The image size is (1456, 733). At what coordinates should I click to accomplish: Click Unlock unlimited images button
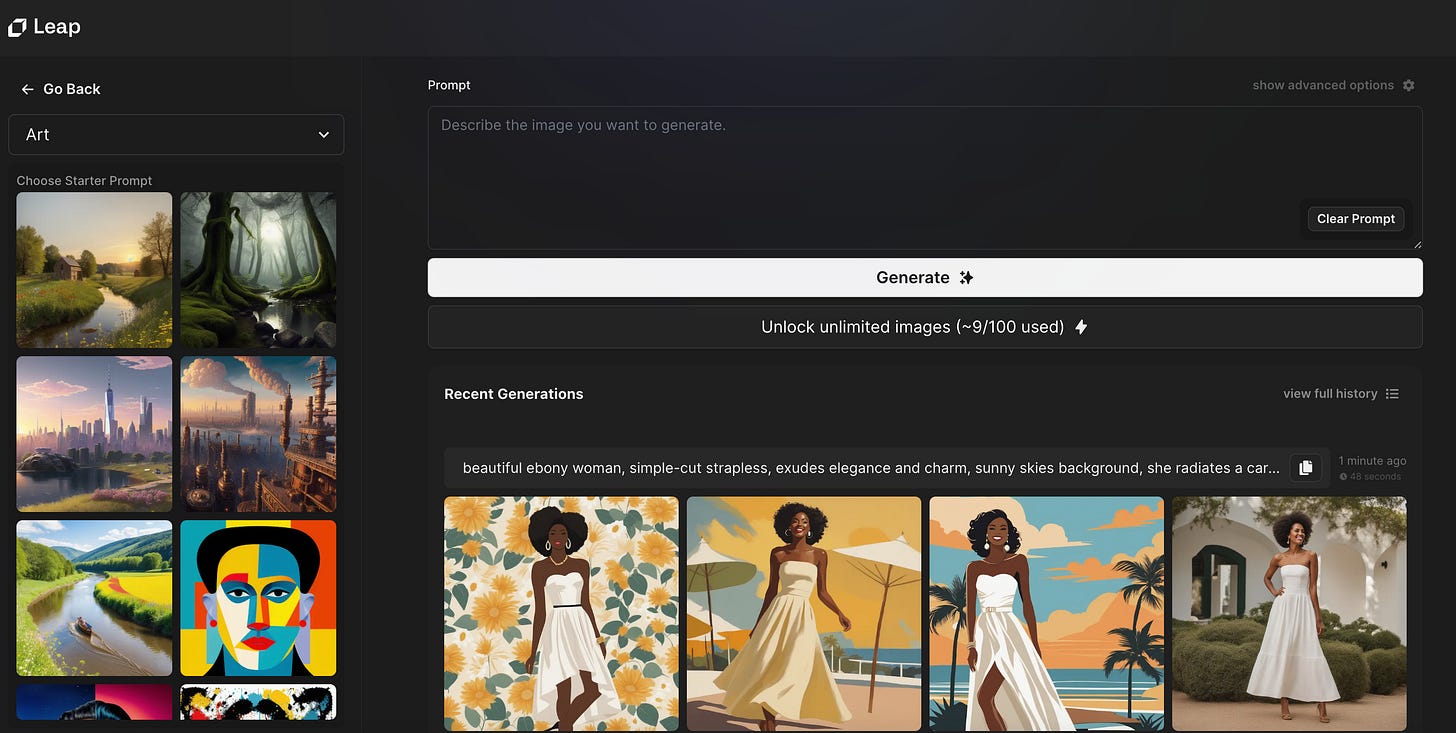(925, 327)
